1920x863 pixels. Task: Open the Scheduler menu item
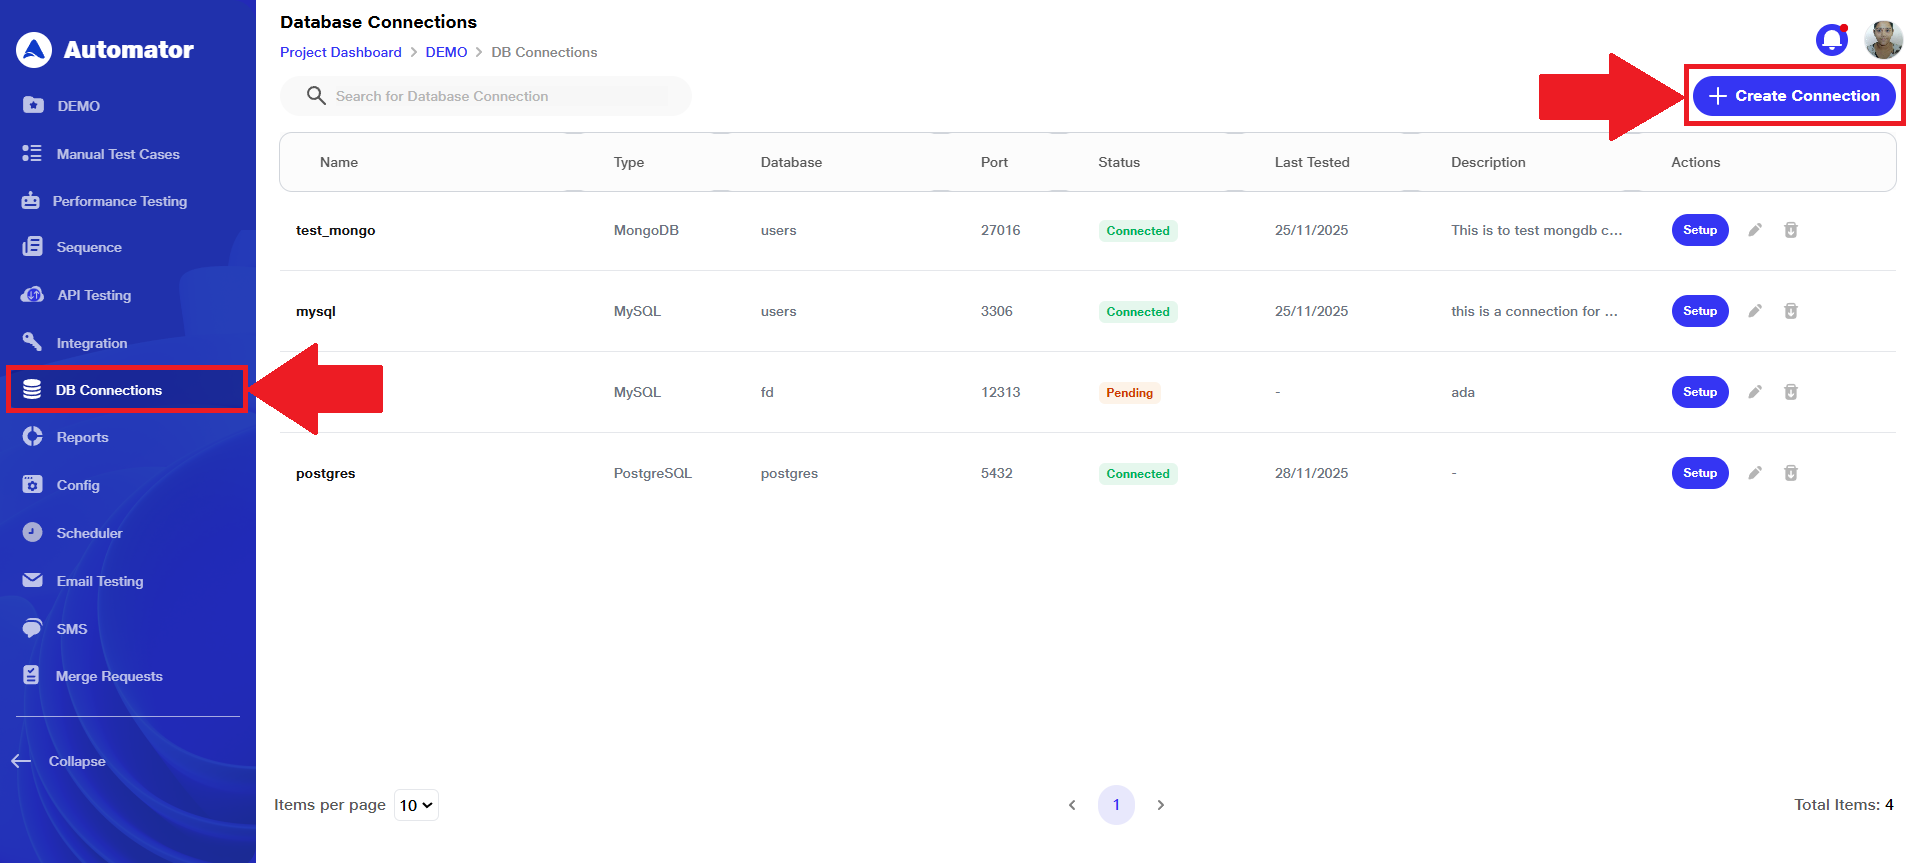[x=89, y=533]
